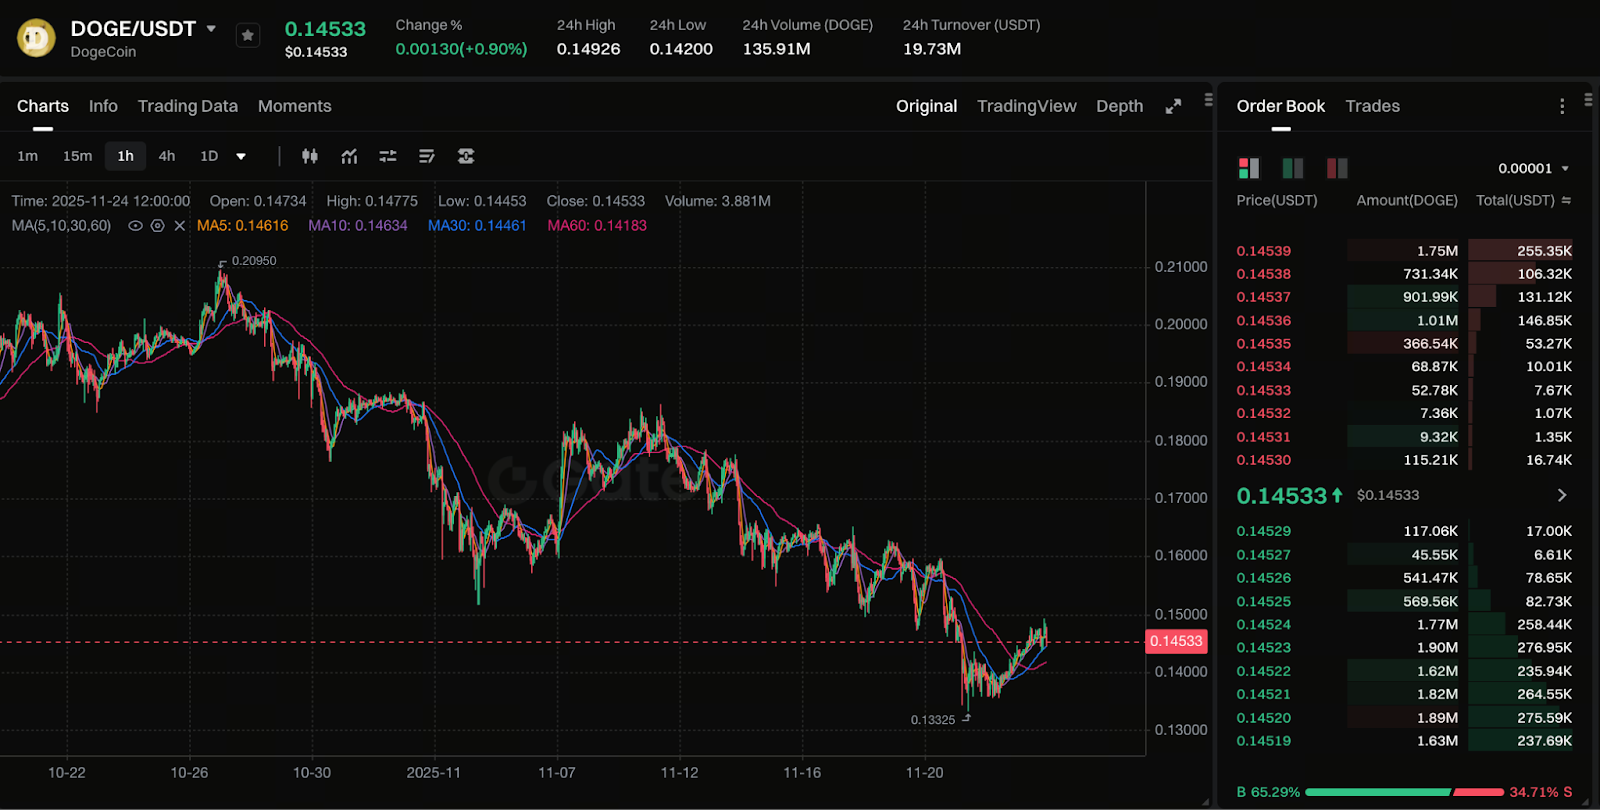Show sell orders only in order book

[1336, 168]
